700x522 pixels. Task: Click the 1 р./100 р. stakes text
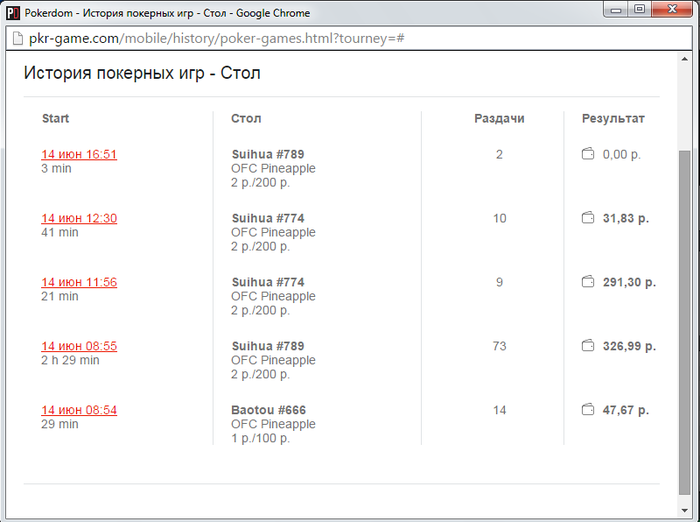(260, 438)
